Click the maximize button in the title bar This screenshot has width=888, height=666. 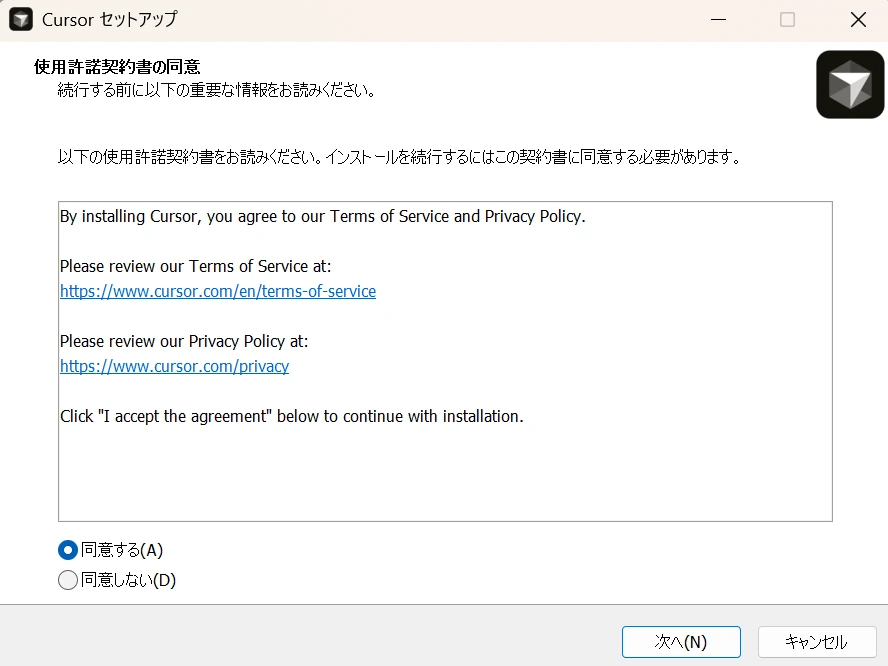tap(787, 19)
